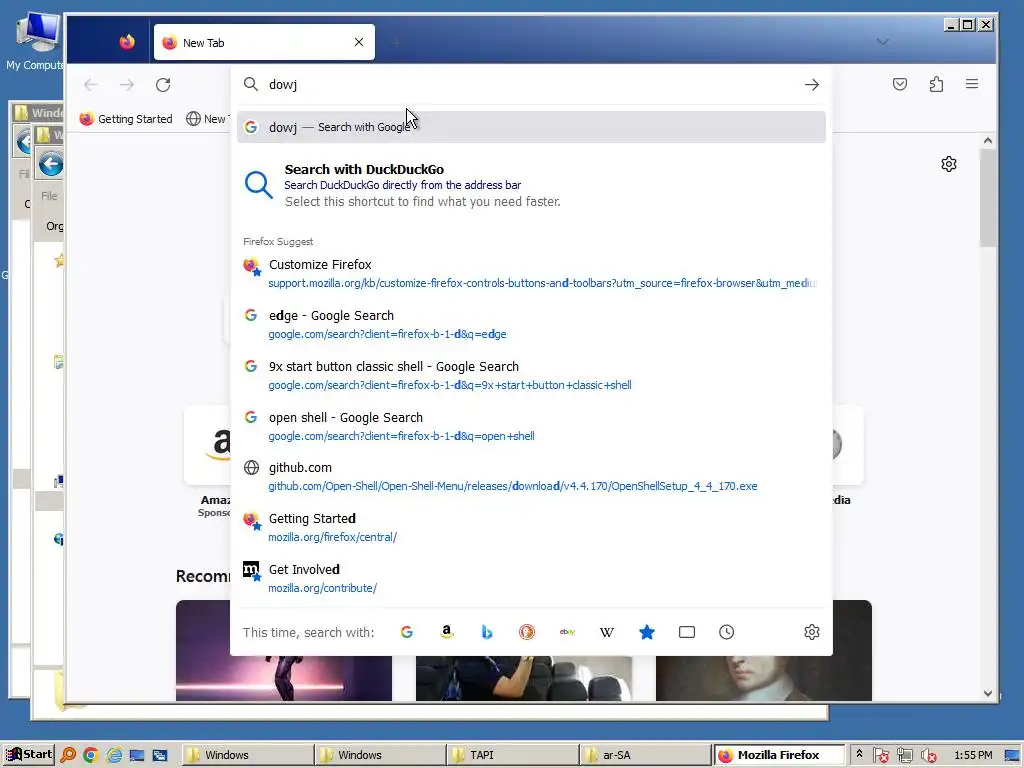Reload the current page
This screenshot has height=768, width=1024.
click(x=163, y=85)
